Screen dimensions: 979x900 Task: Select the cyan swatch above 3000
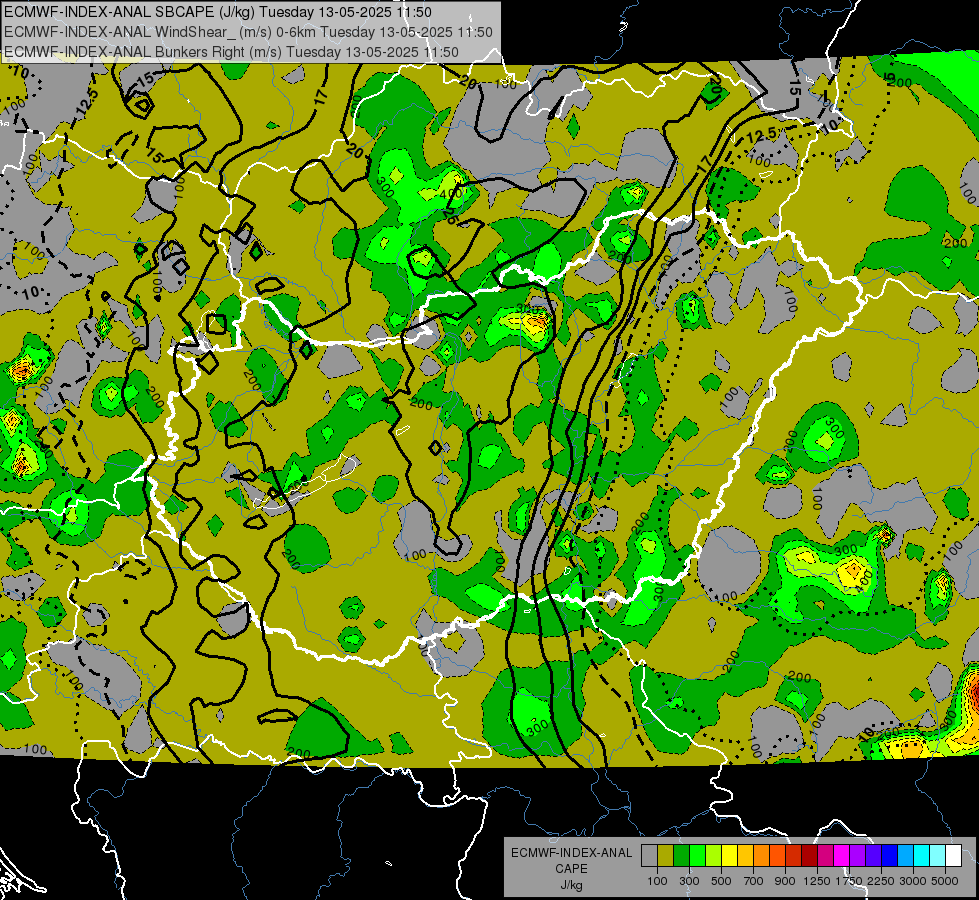coord(922,856)
